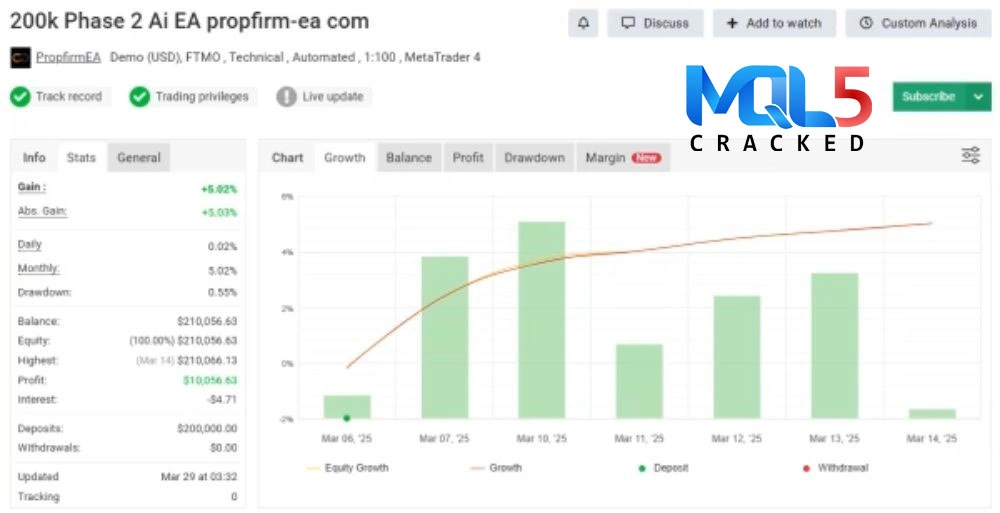Click the Mar 10 growth bar
This screenshot has height=513, width=1000.
[x=541, y=320]
